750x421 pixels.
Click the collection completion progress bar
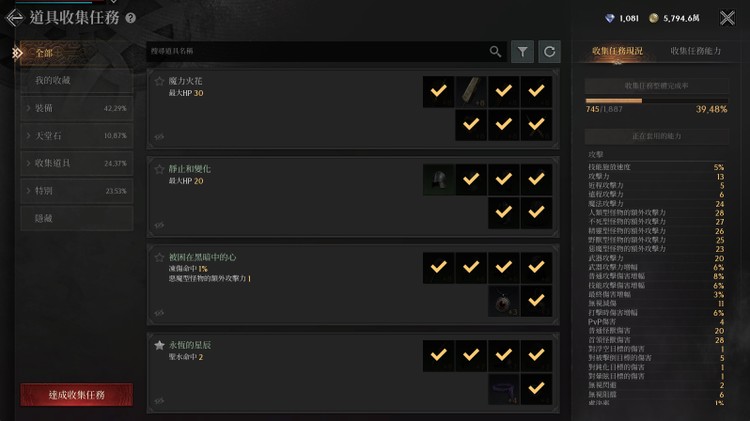[656, 100]
